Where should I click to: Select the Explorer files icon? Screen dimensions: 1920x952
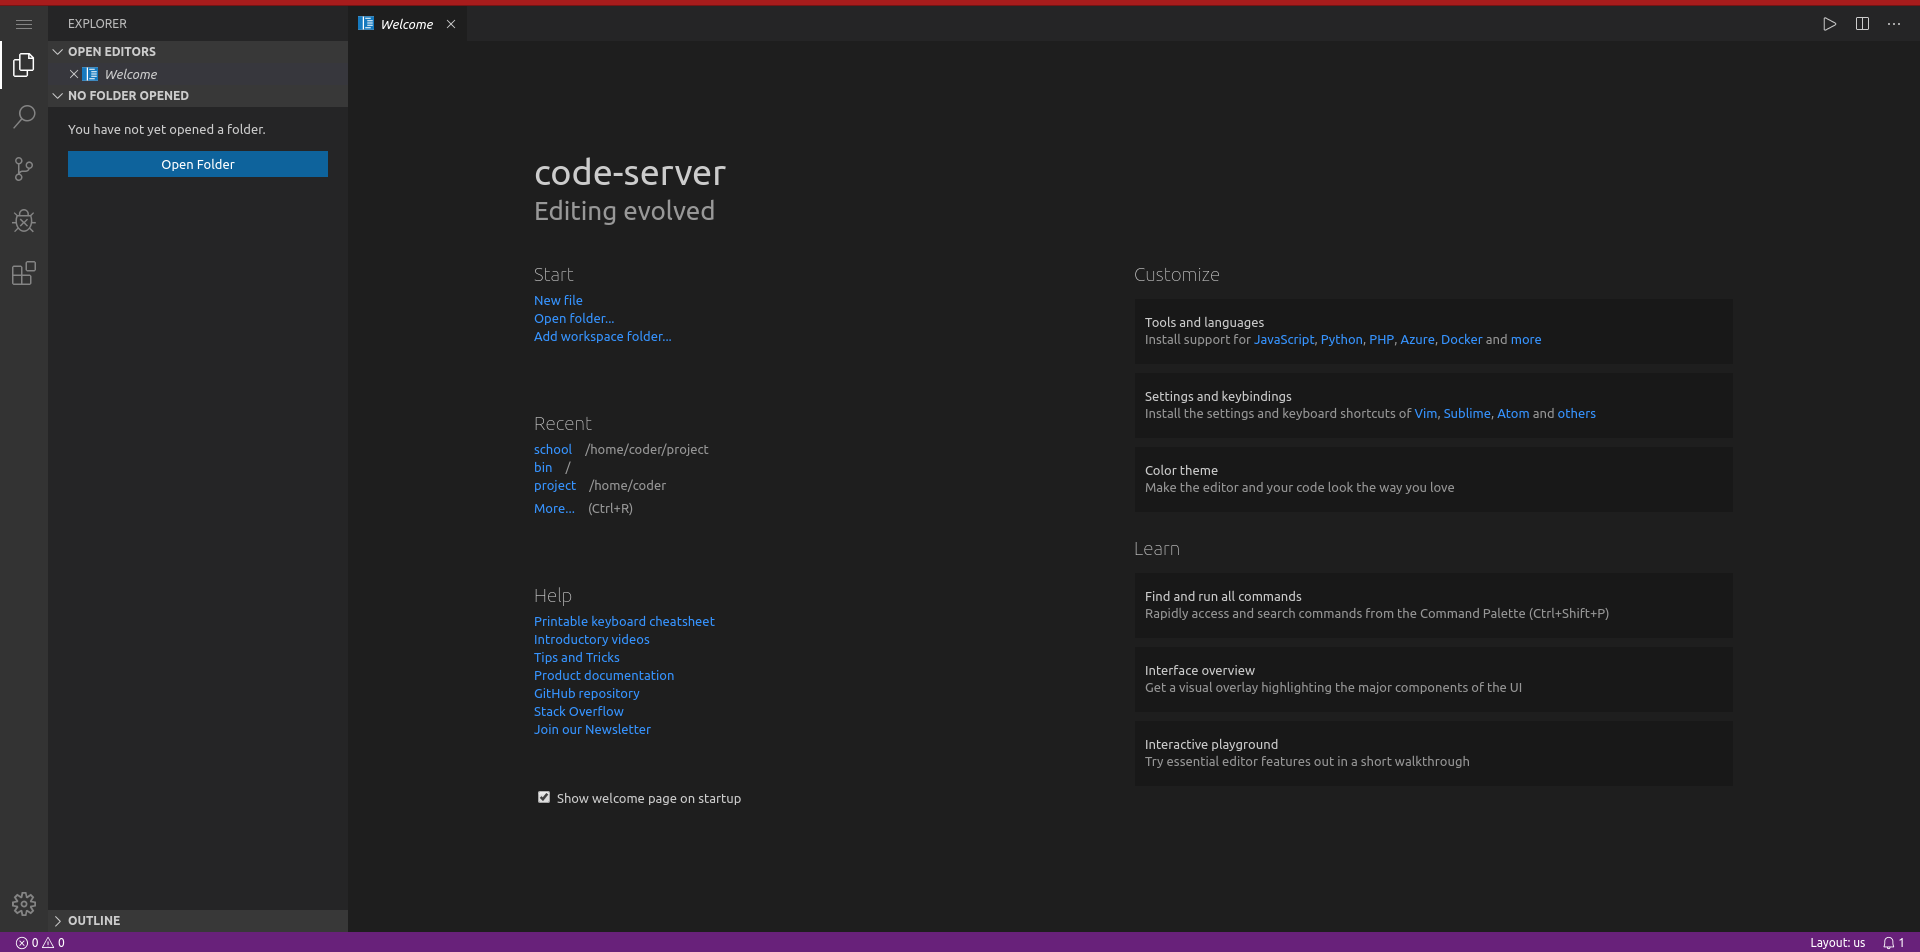click(24, 65)
